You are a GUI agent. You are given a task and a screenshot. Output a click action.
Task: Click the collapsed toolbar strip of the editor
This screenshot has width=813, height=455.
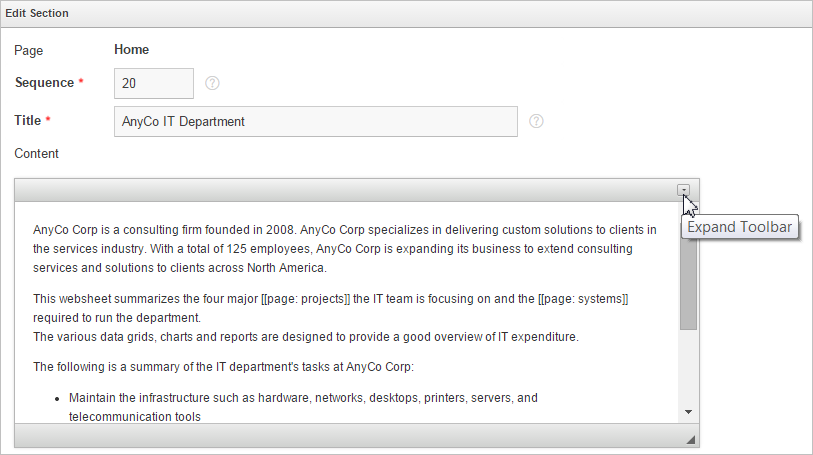[x=345, y=190]
